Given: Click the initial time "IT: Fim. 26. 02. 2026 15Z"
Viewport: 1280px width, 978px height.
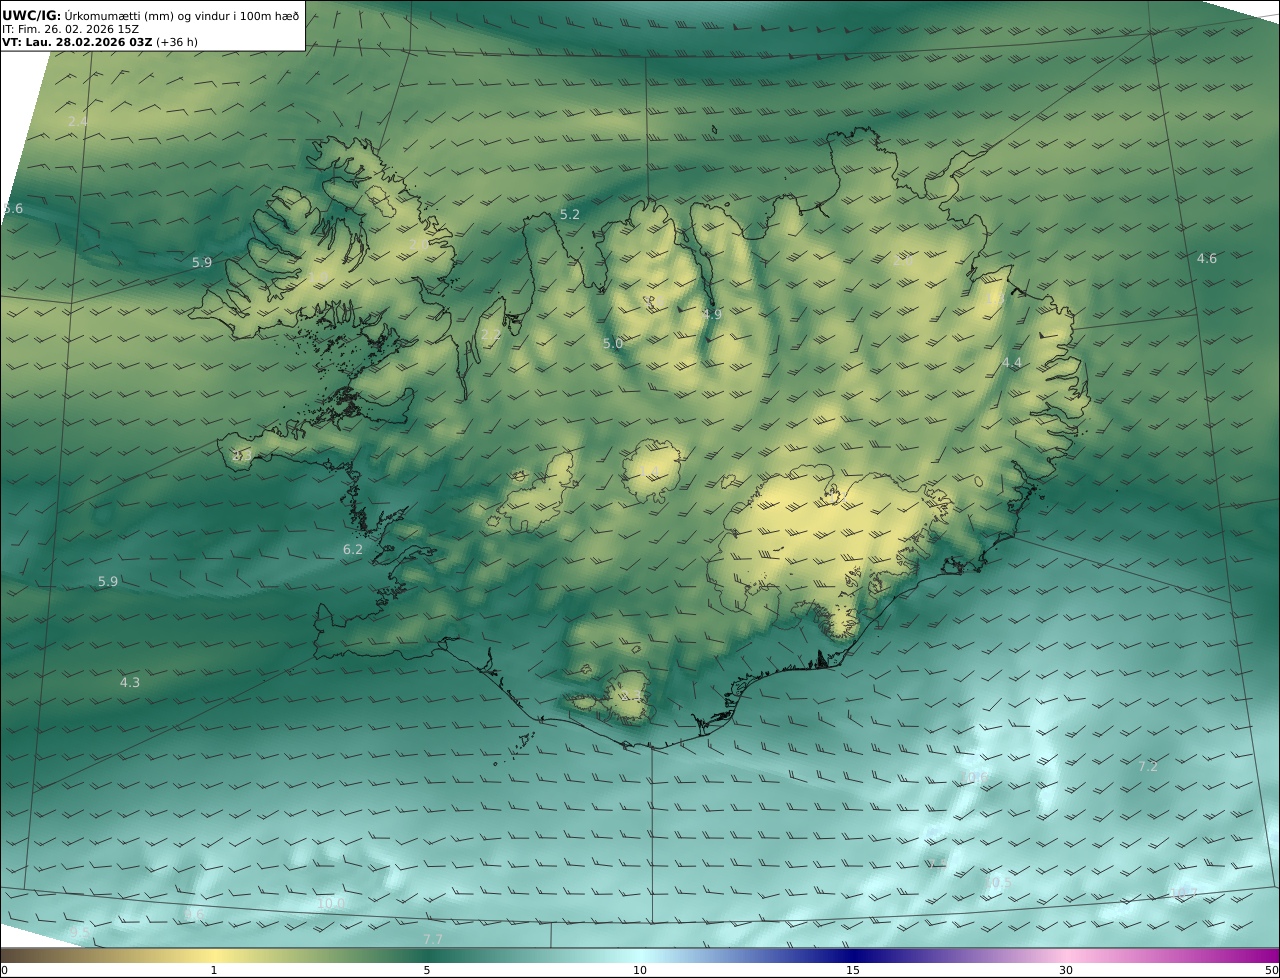Looking at the screenshot, I should tap(70, 29).
